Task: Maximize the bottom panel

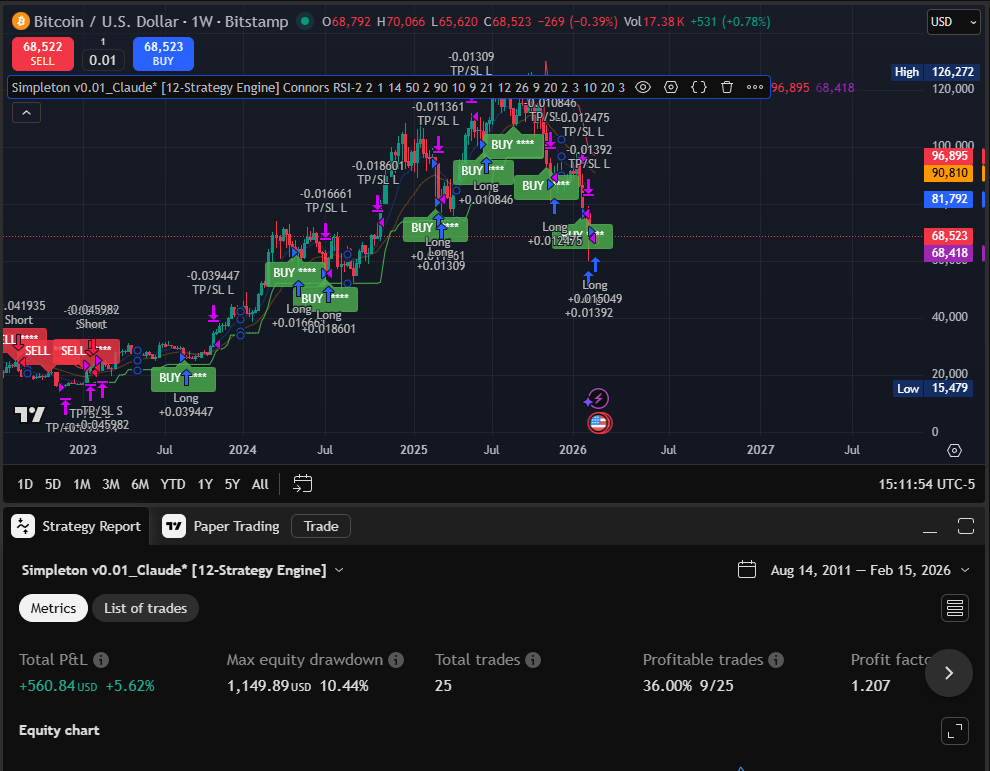Action: point(966,526)
